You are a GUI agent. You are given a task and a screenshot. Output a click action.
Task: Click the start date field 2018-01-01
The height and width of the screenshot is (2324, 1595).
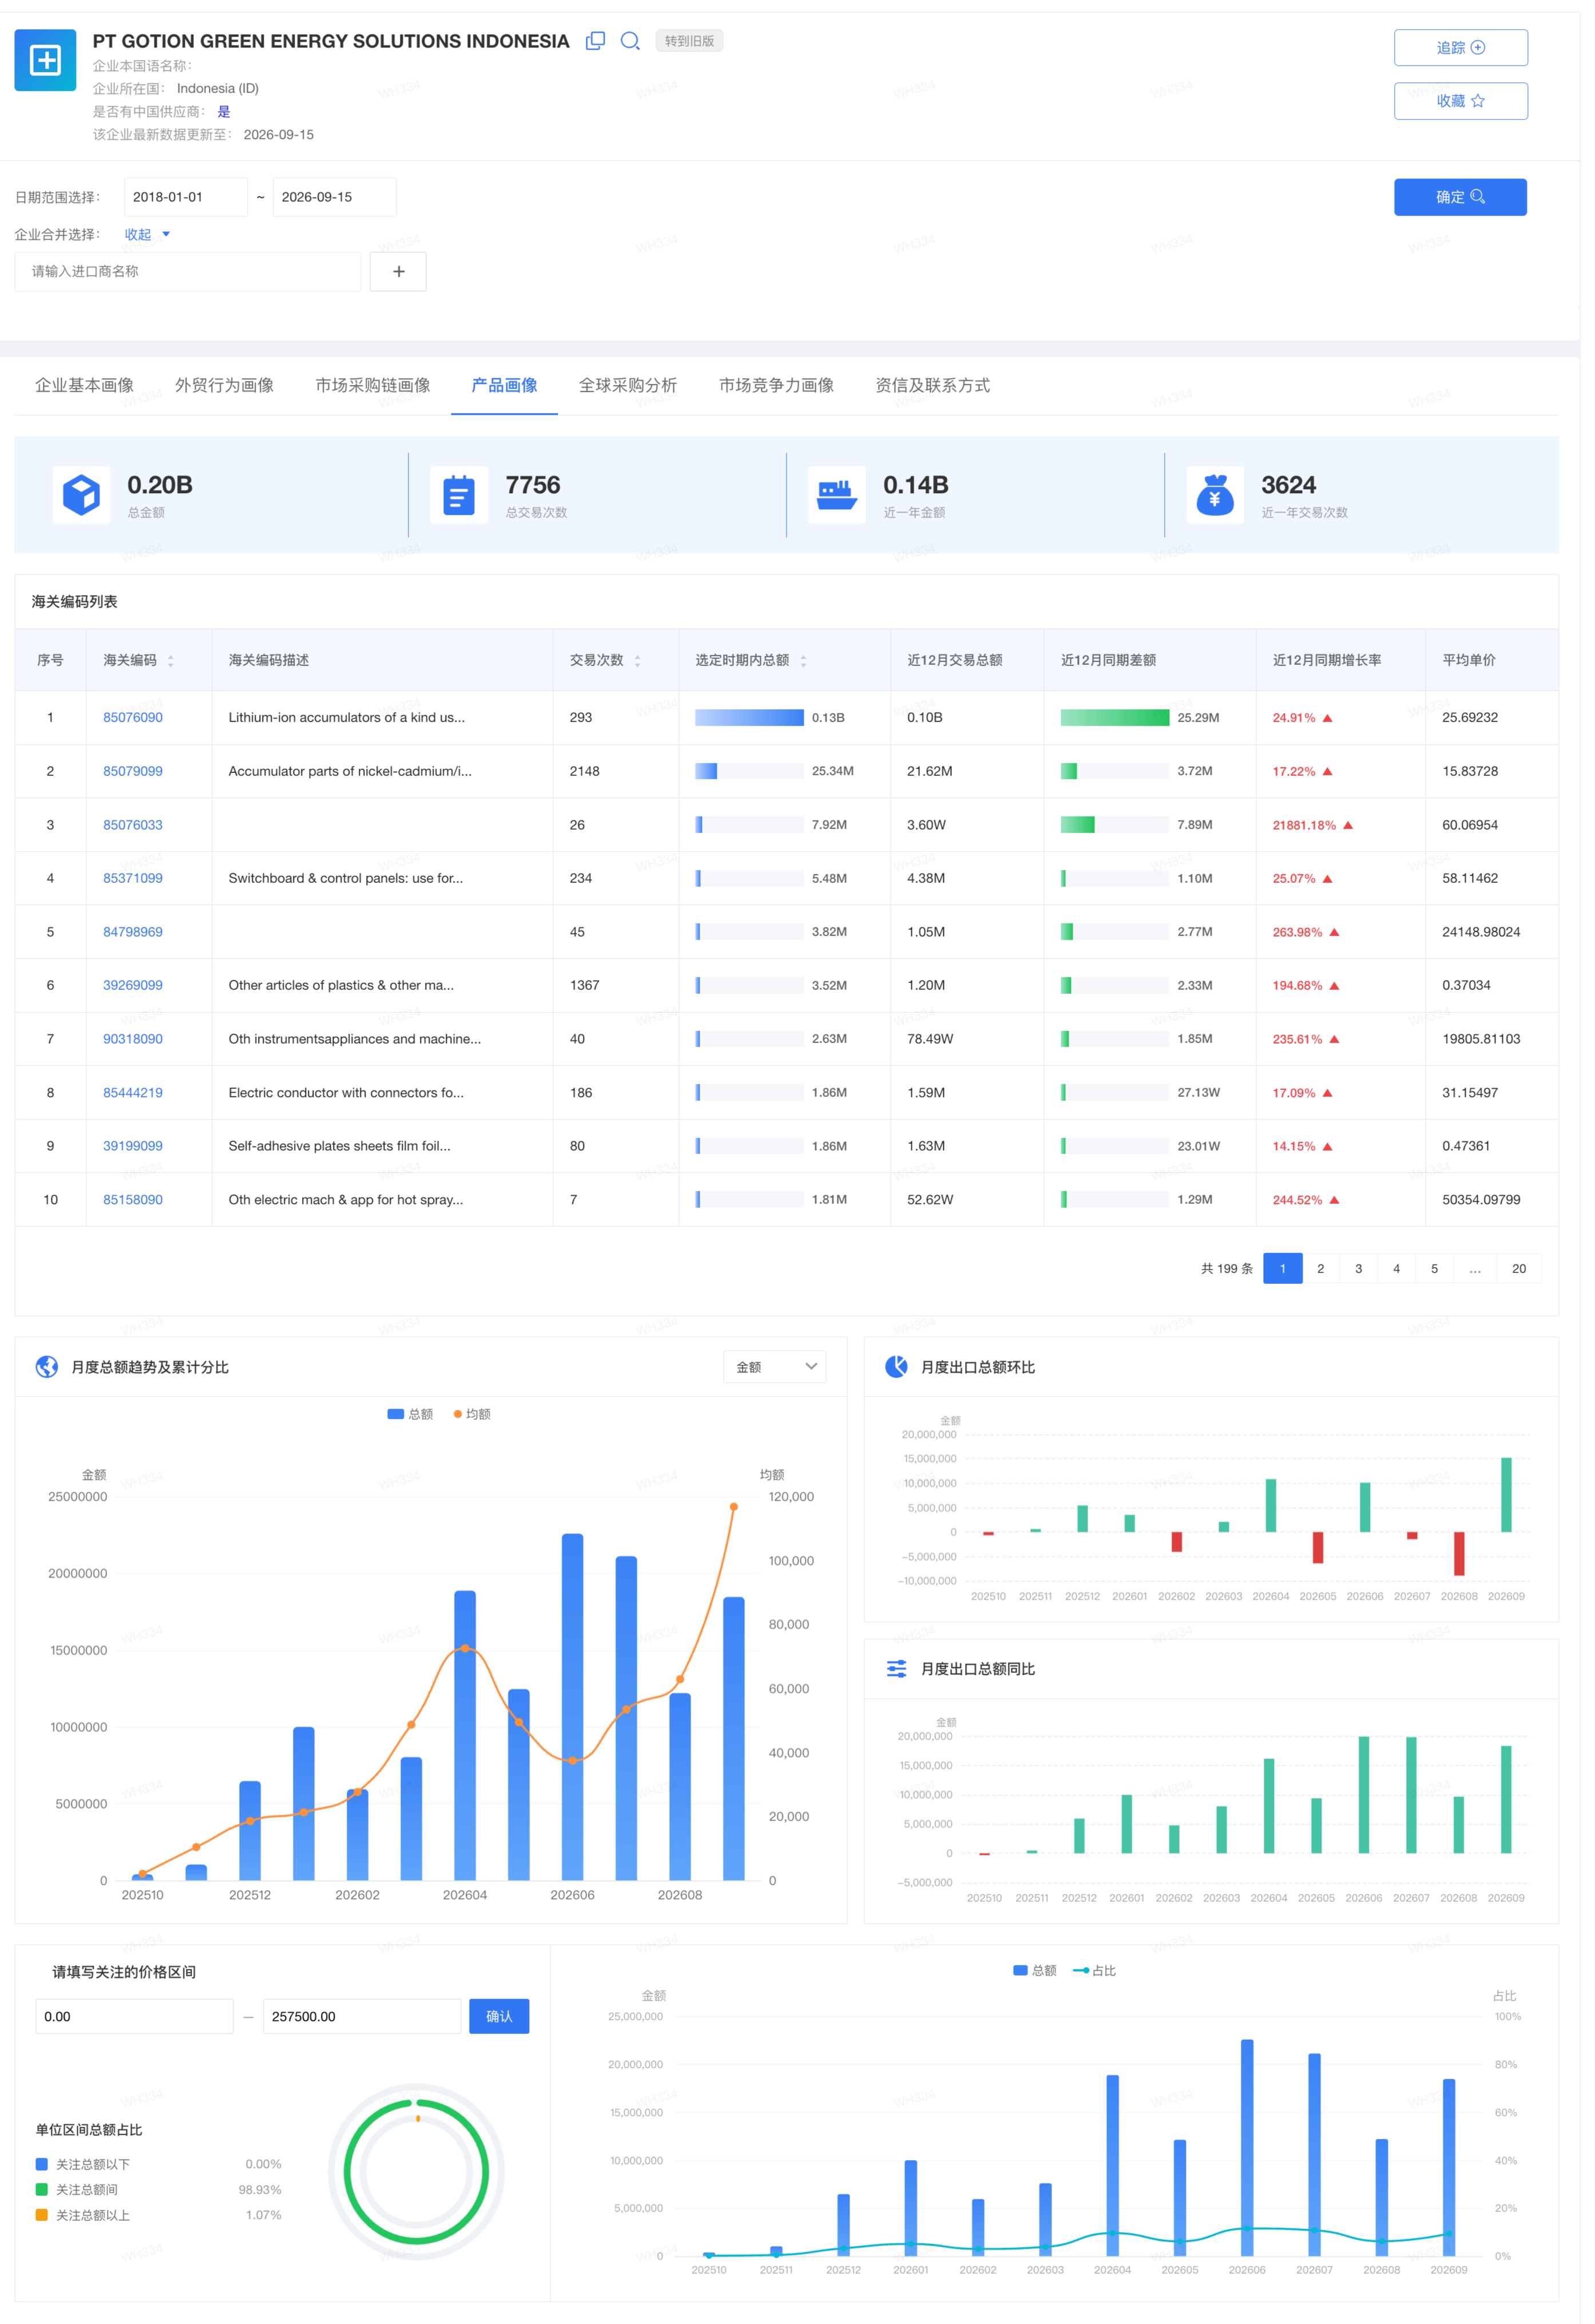(186, 197)
